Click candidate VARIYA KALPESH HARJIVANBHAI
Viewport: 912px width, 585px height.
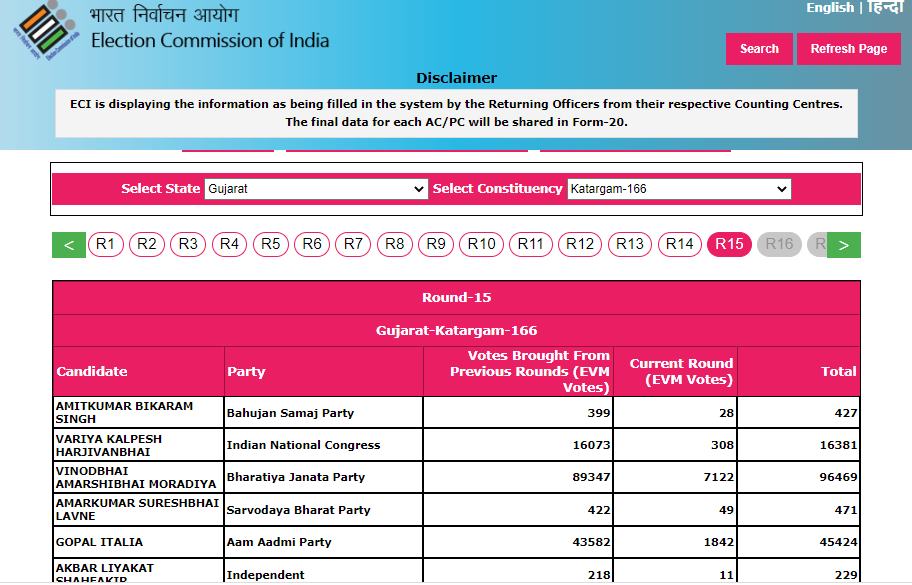point(138,445)
